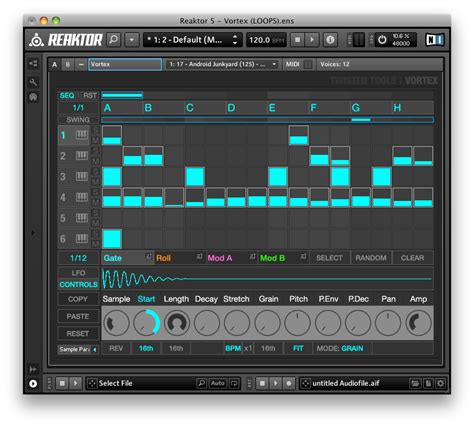This screenshot has height=426, width=474.
Task: Open track 5 keyboard icon
Action: [x=82, y=218]
